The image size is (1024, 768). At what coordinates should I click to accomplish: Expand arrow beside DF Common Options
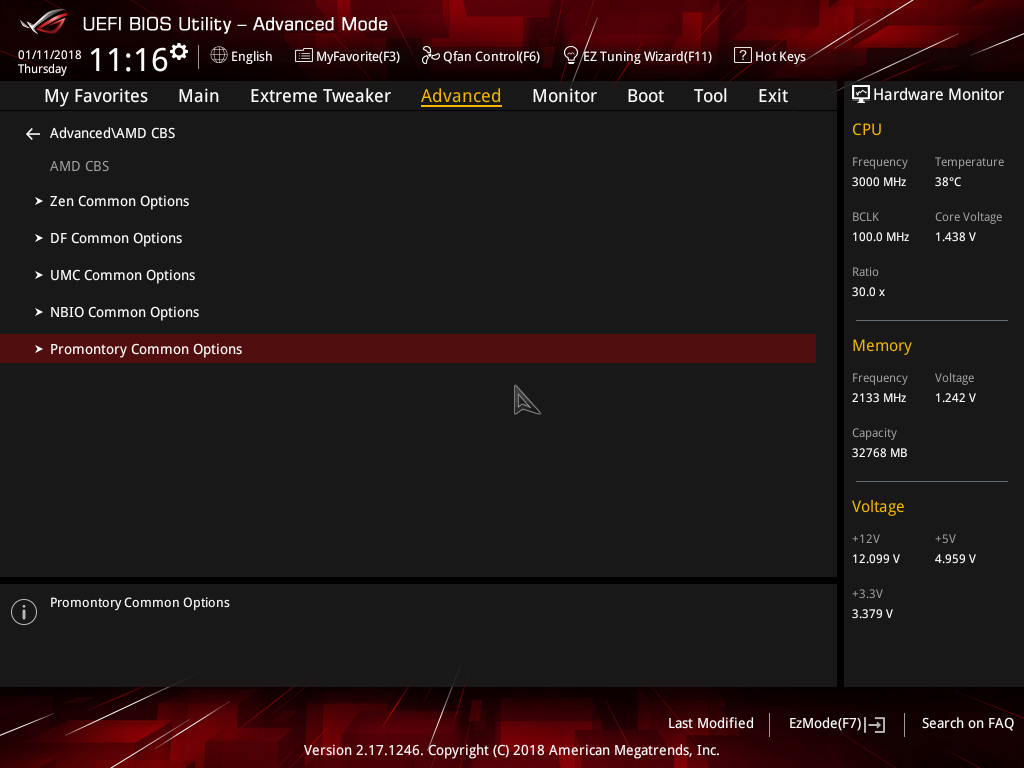[39, 238]
